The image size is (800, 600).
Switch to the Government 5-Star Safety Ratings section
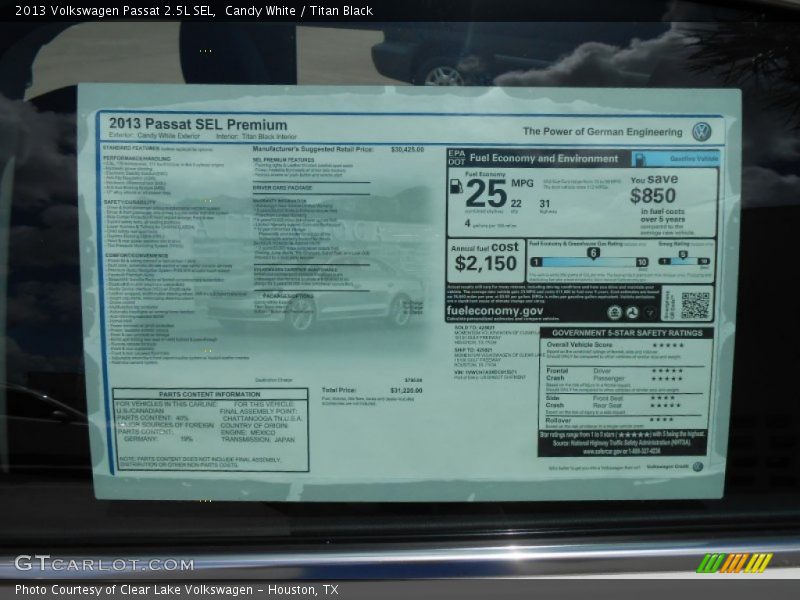(628, 333)
